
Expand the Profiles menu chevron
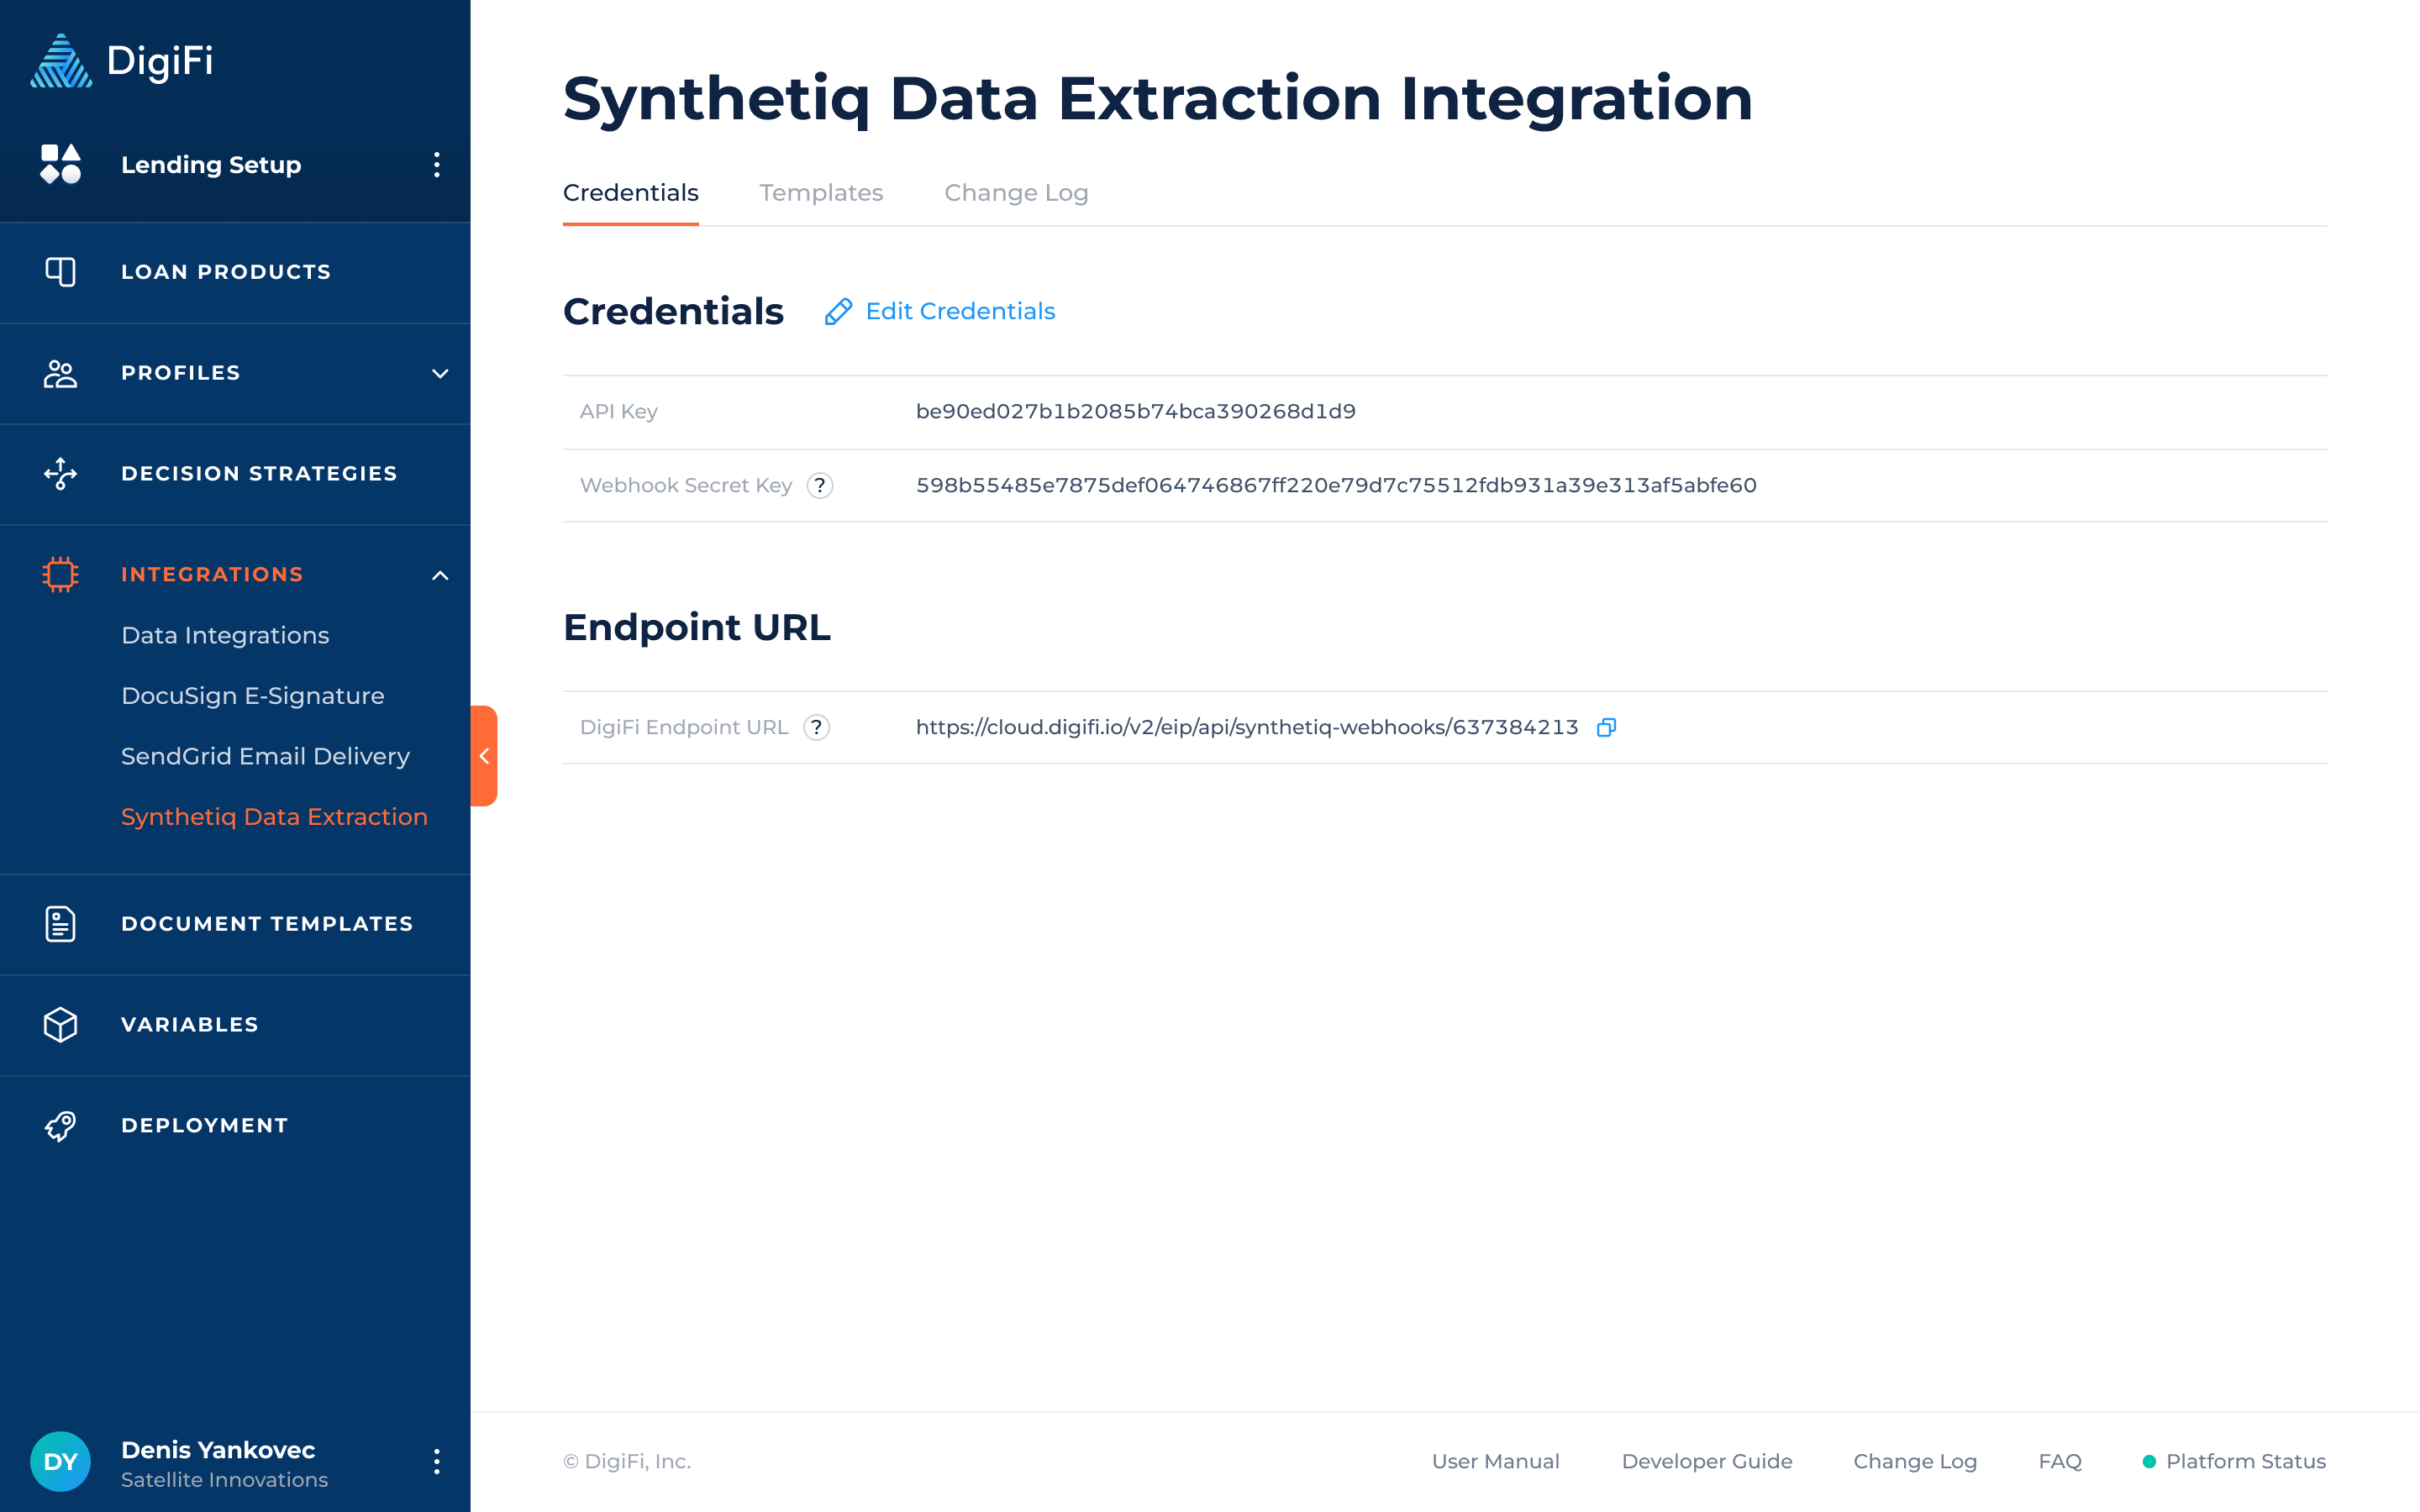(x=439, y=373)
